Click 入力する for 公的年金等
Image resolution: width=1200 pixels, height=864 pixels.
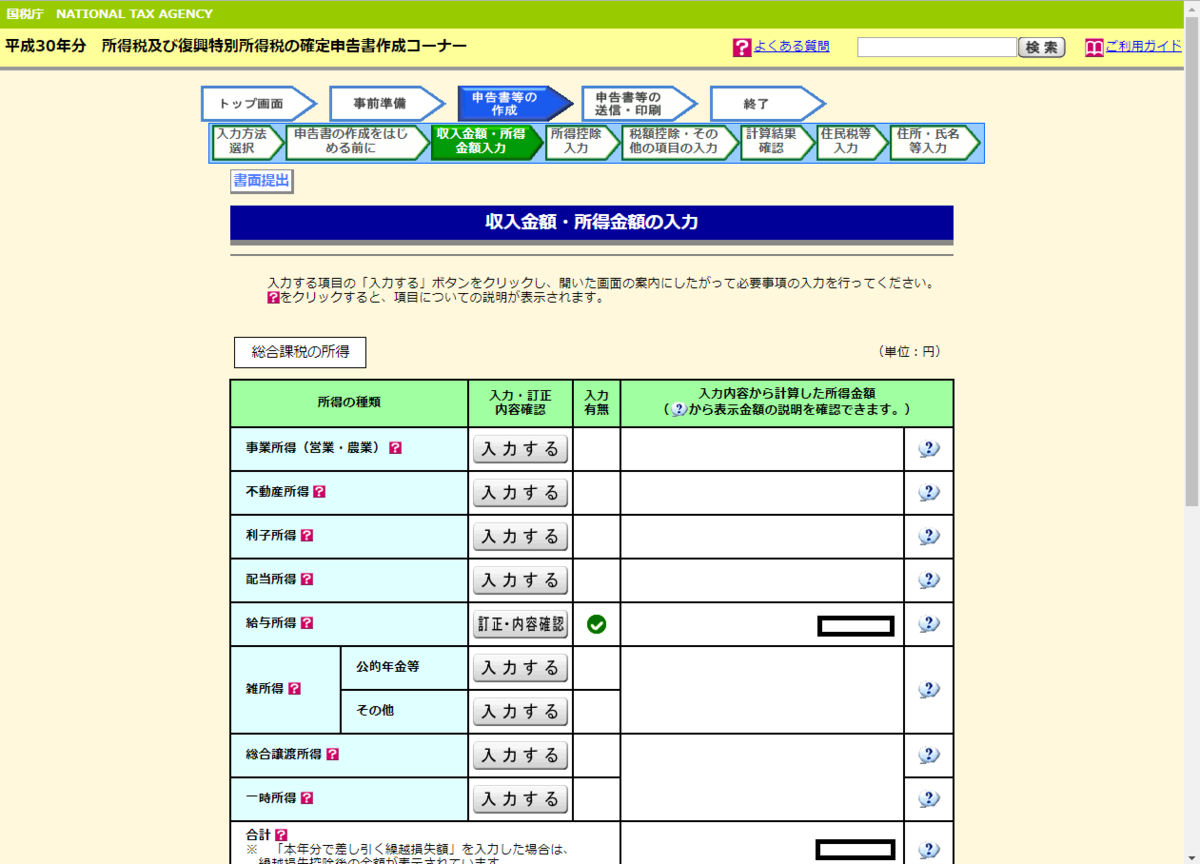point(520,668)
